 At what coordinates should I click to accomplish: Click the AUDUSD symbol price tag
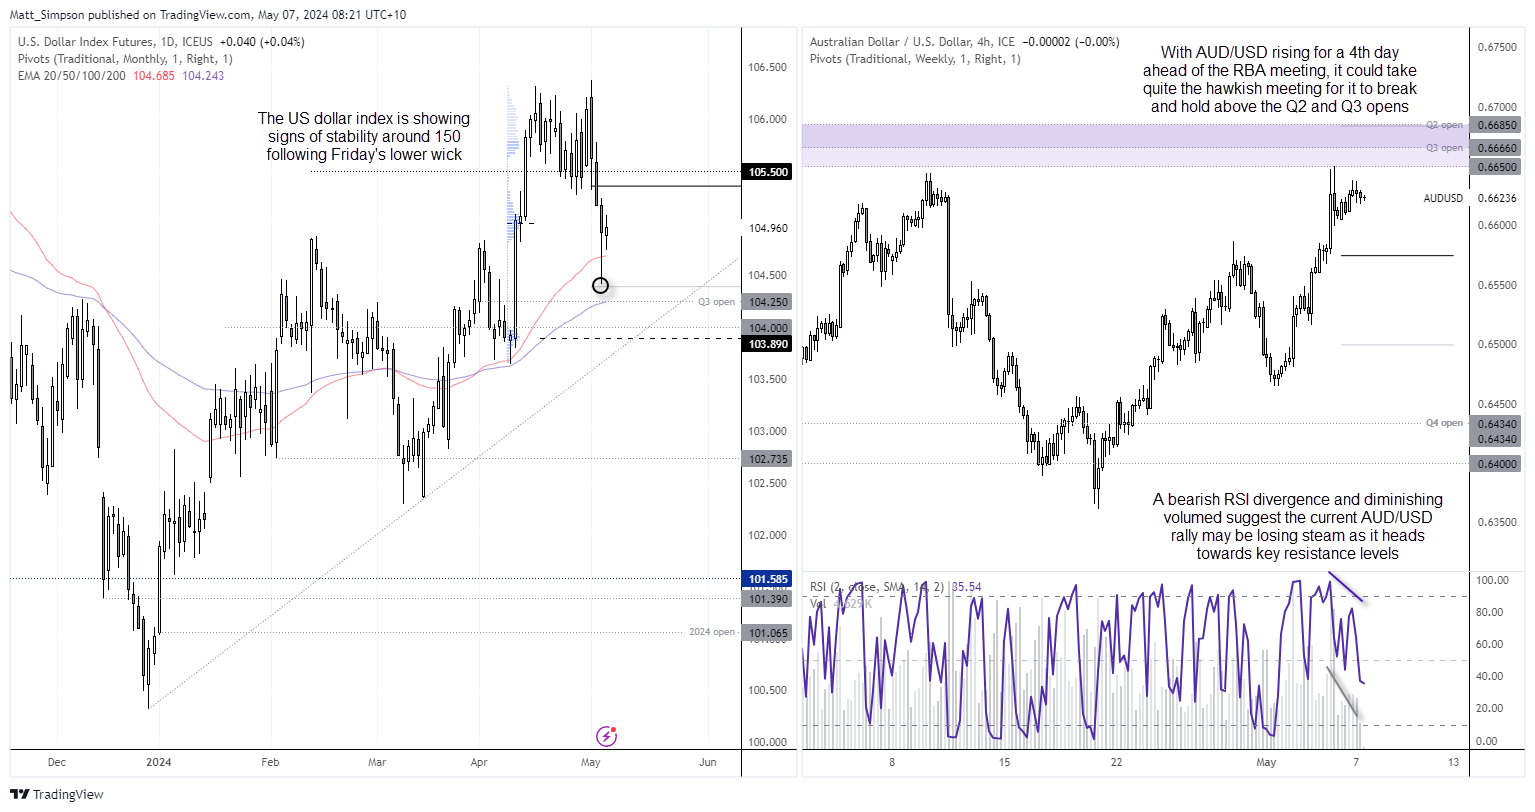click(x=1443, y=198)
